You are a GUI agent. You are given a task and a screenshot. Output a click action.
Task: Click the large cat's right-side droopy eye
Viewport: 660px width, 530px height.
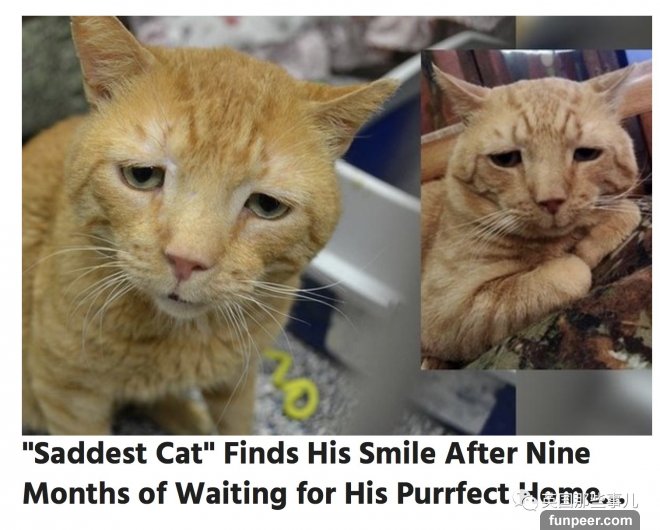click(267, 206)
